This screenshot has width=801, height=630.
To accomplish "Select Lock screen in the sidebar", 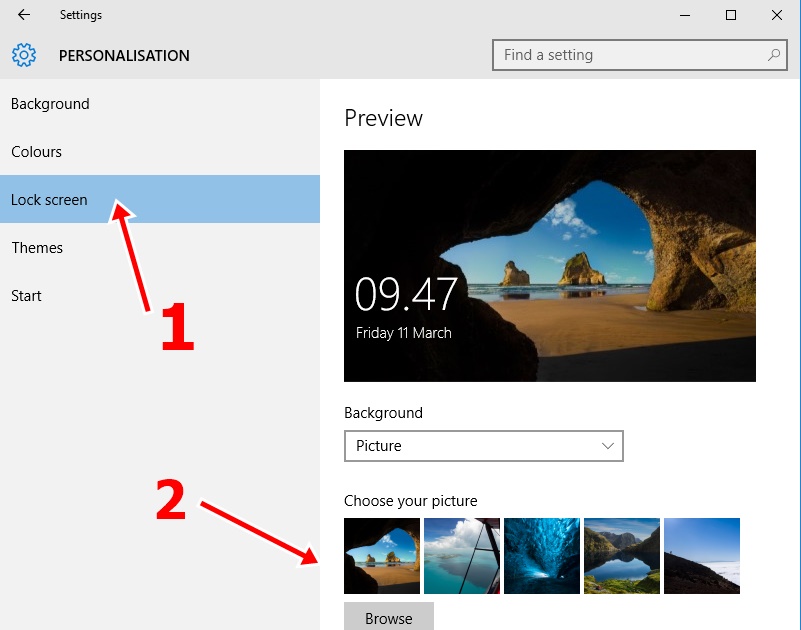I will pos(49,199).
